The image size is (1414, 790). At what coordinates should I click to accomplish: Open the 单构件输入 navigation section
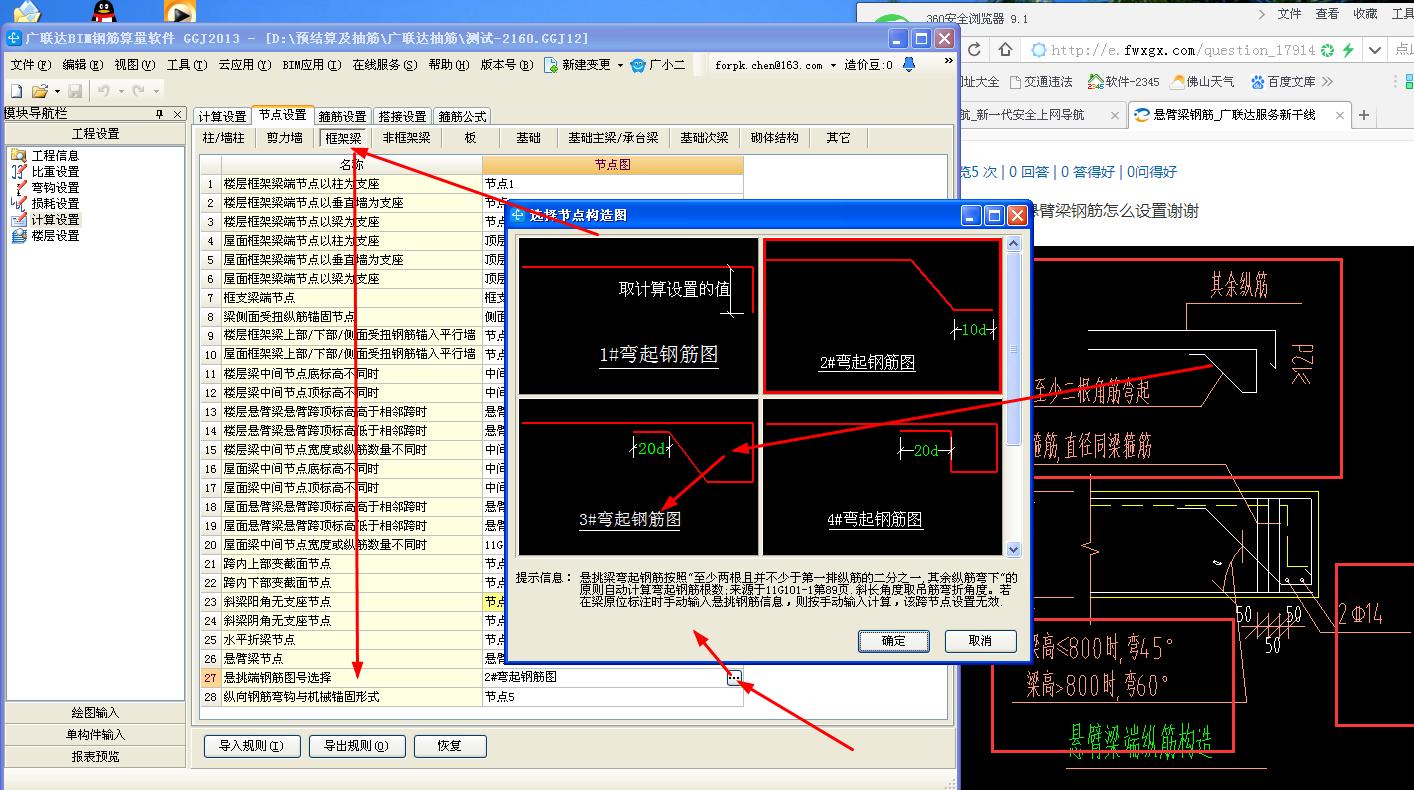coord(95,735)
